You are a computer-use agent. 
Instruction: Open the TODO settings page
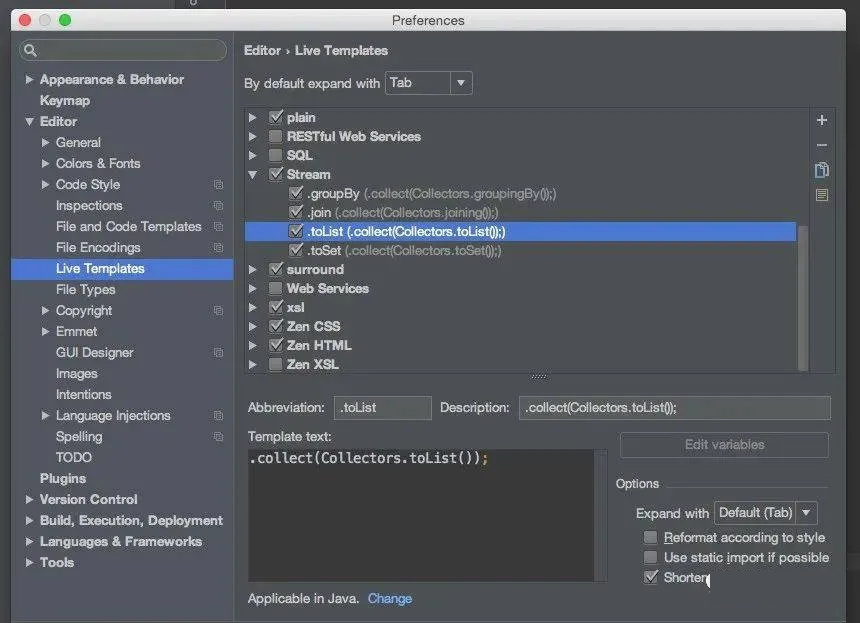click(73, 457)
